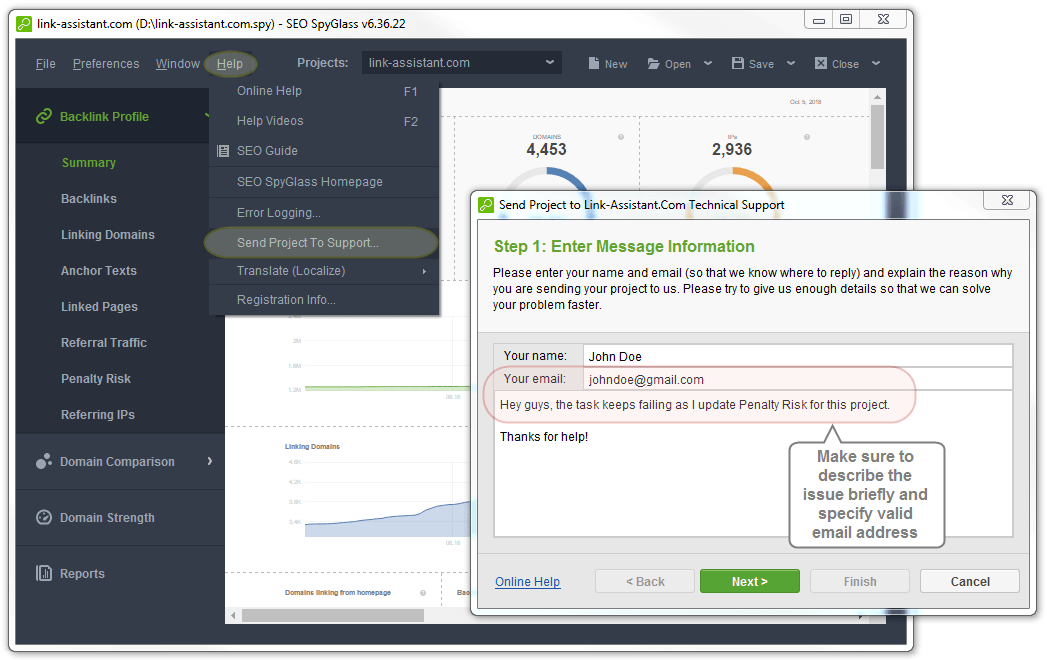Screen dimensions: 1047x660
Task: Open the Projects dropdown showing link-assistant.com
Action: [461, 63]
